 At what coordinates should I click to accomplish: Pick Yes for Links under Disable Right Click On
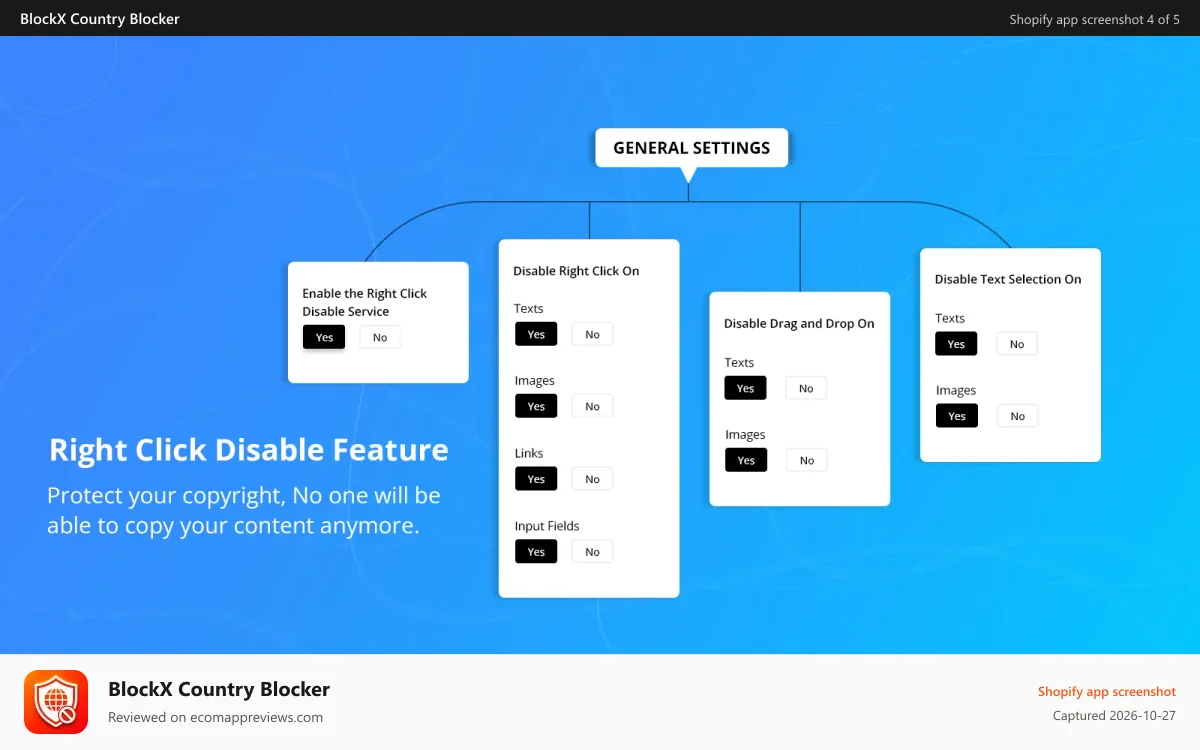point(536,479)
